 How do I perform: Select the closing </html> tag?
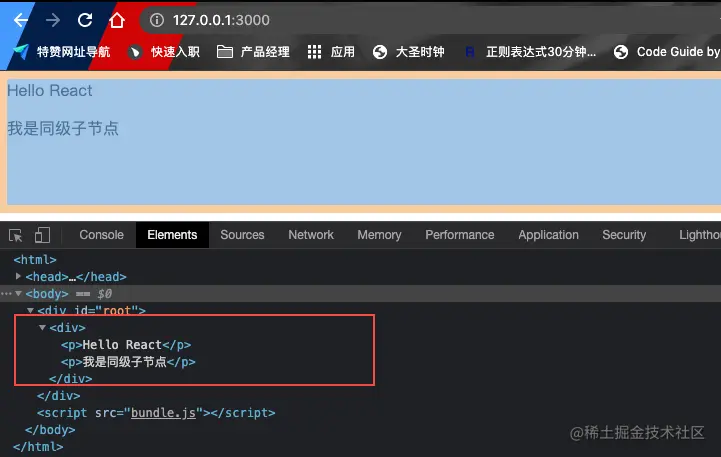pos(38,446)
